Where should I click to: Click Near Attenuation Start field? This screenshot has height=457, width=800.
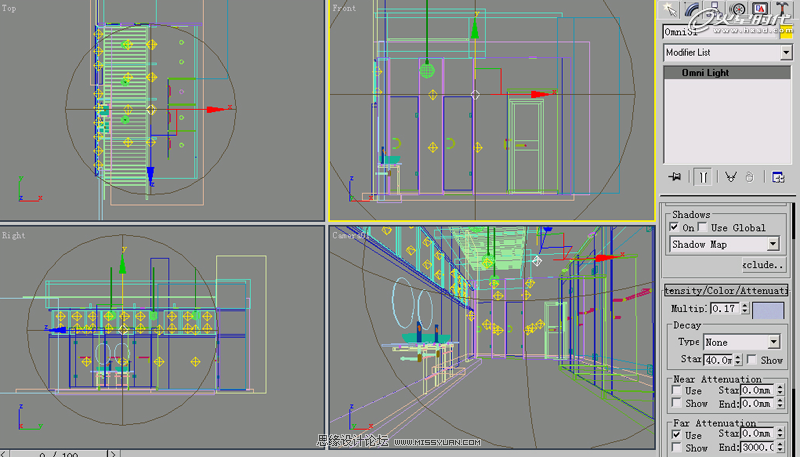coord(758,391)
